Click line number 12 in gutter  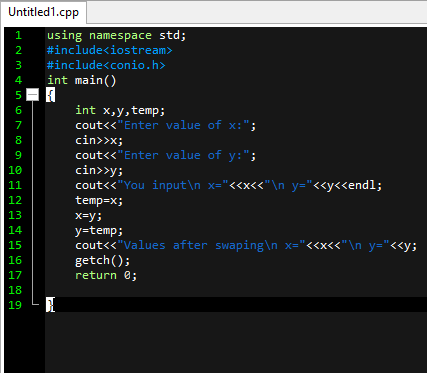point(15,200)
